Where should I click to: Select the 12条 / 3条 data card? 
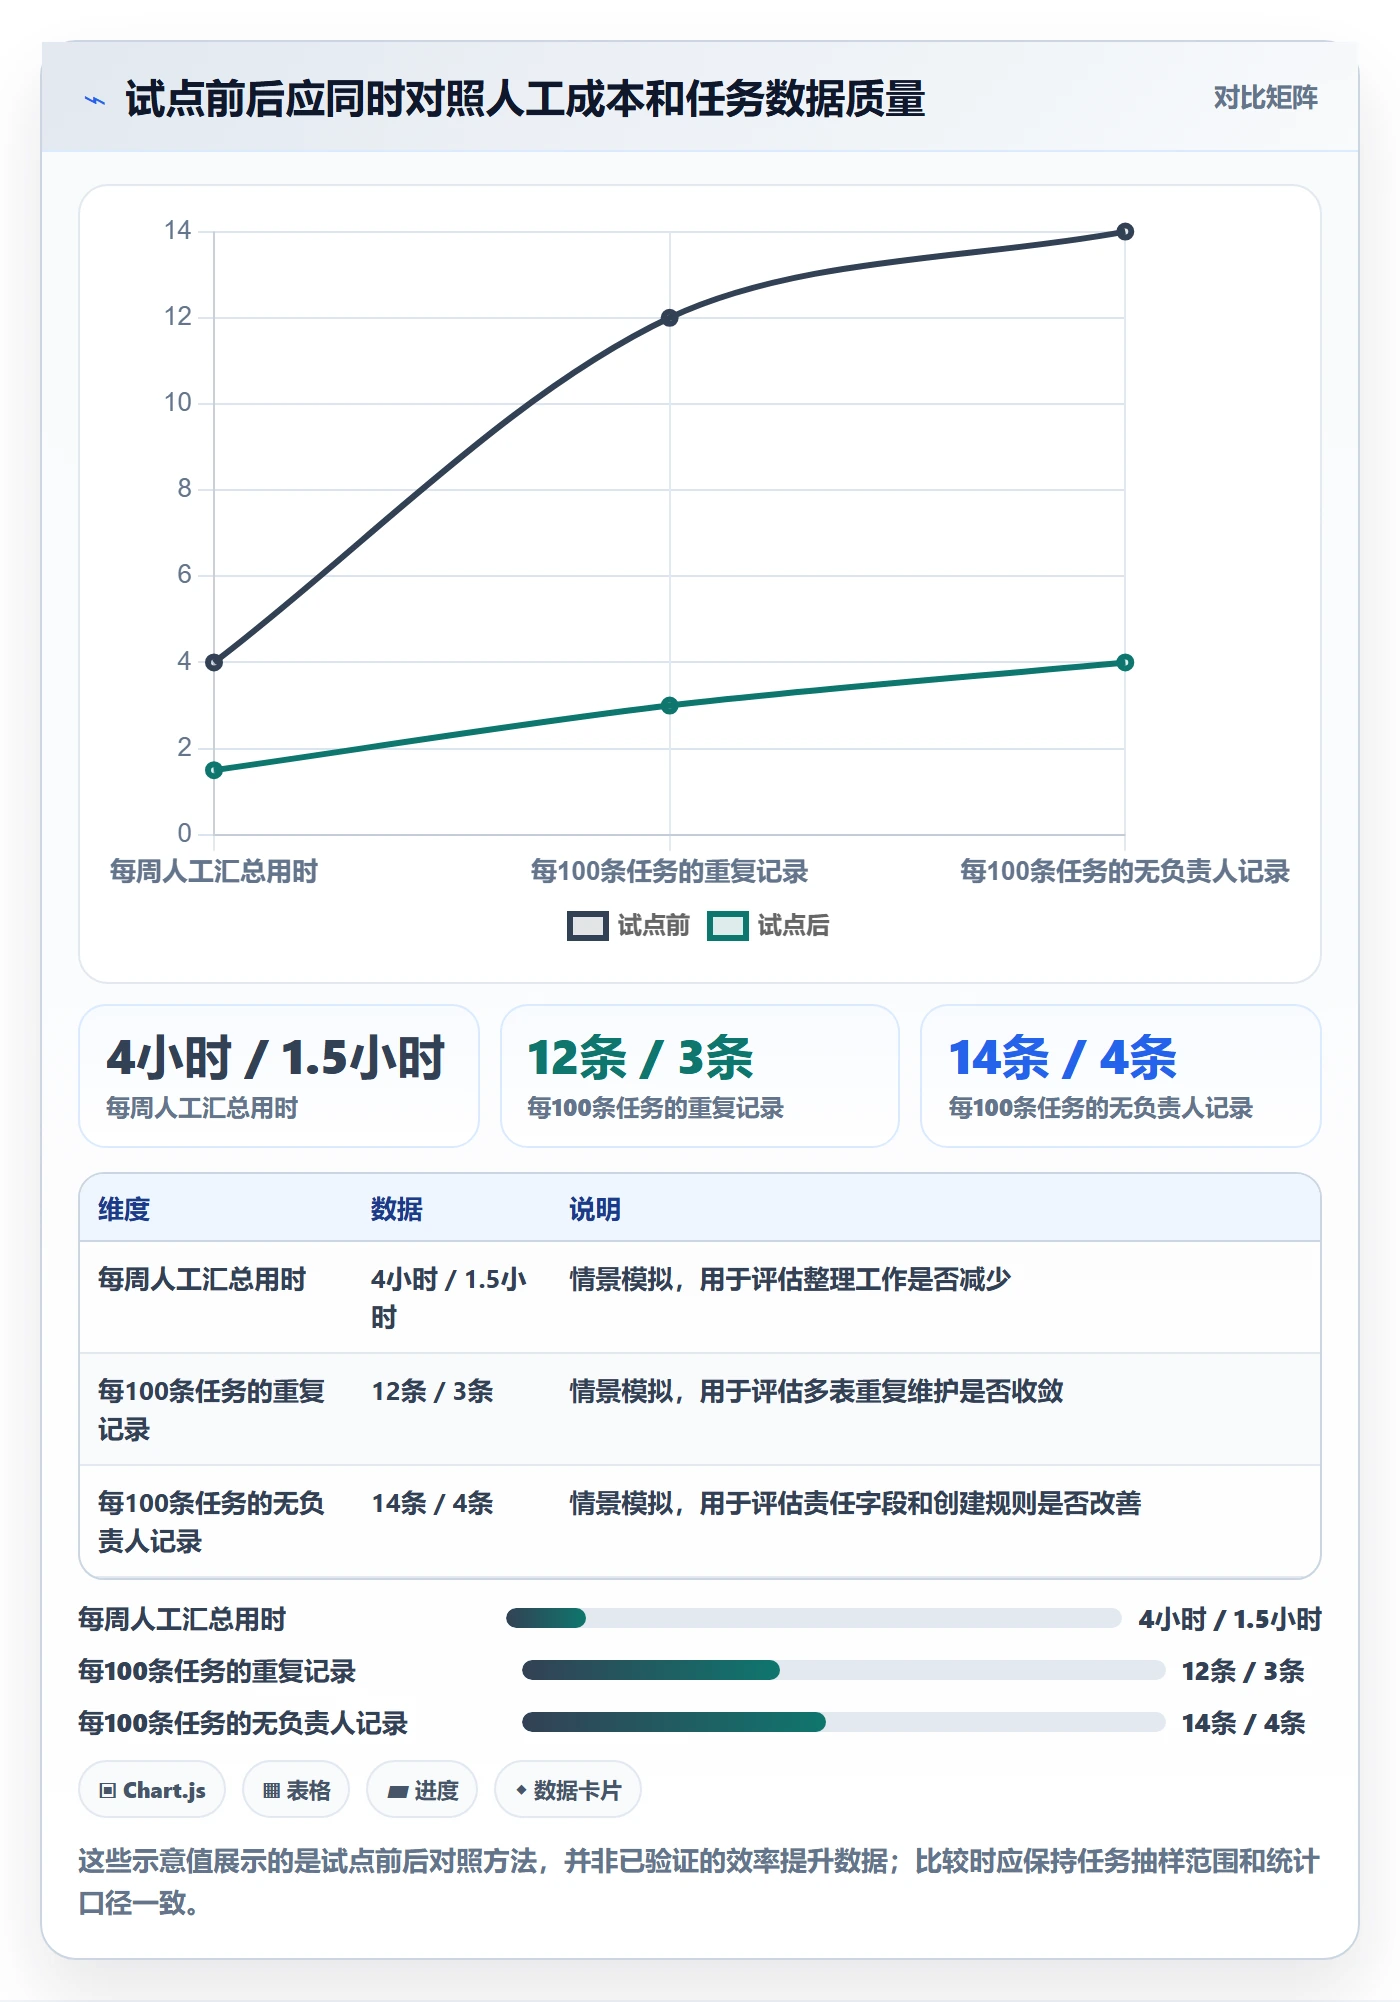(x=700, y=1076)
